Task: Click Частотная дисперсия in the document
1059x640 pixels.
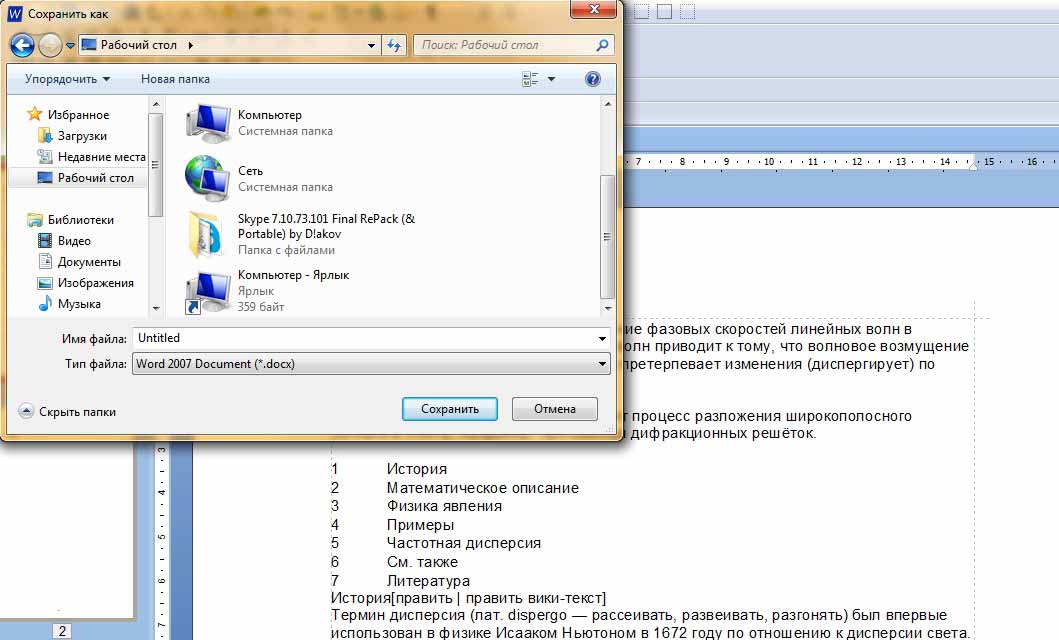Action: (x=464, y=543)
